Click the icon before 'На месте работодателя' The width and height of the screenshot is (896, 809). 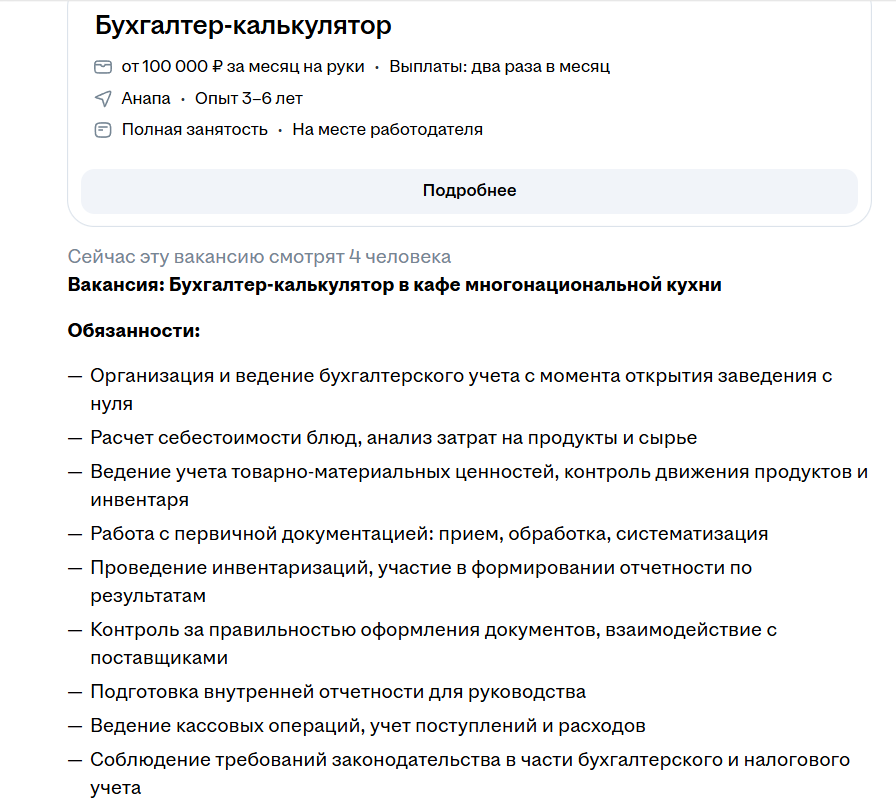pyautogui.click(x=103, y=129)
